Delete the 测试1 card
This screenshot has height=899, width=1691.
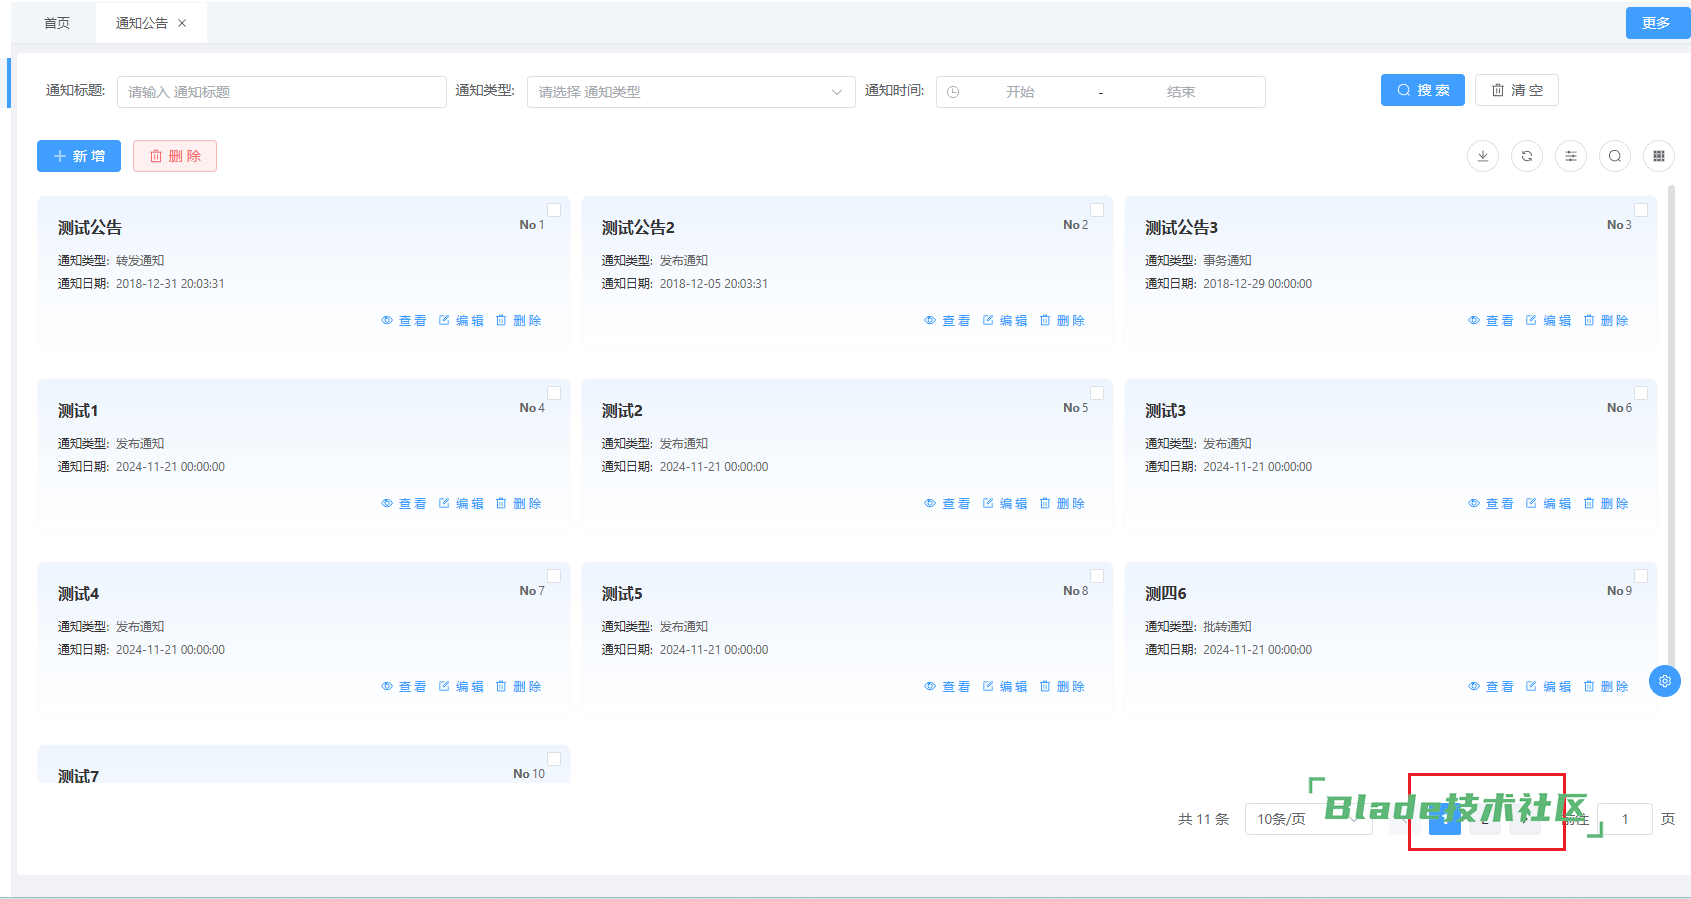[518, 504]
